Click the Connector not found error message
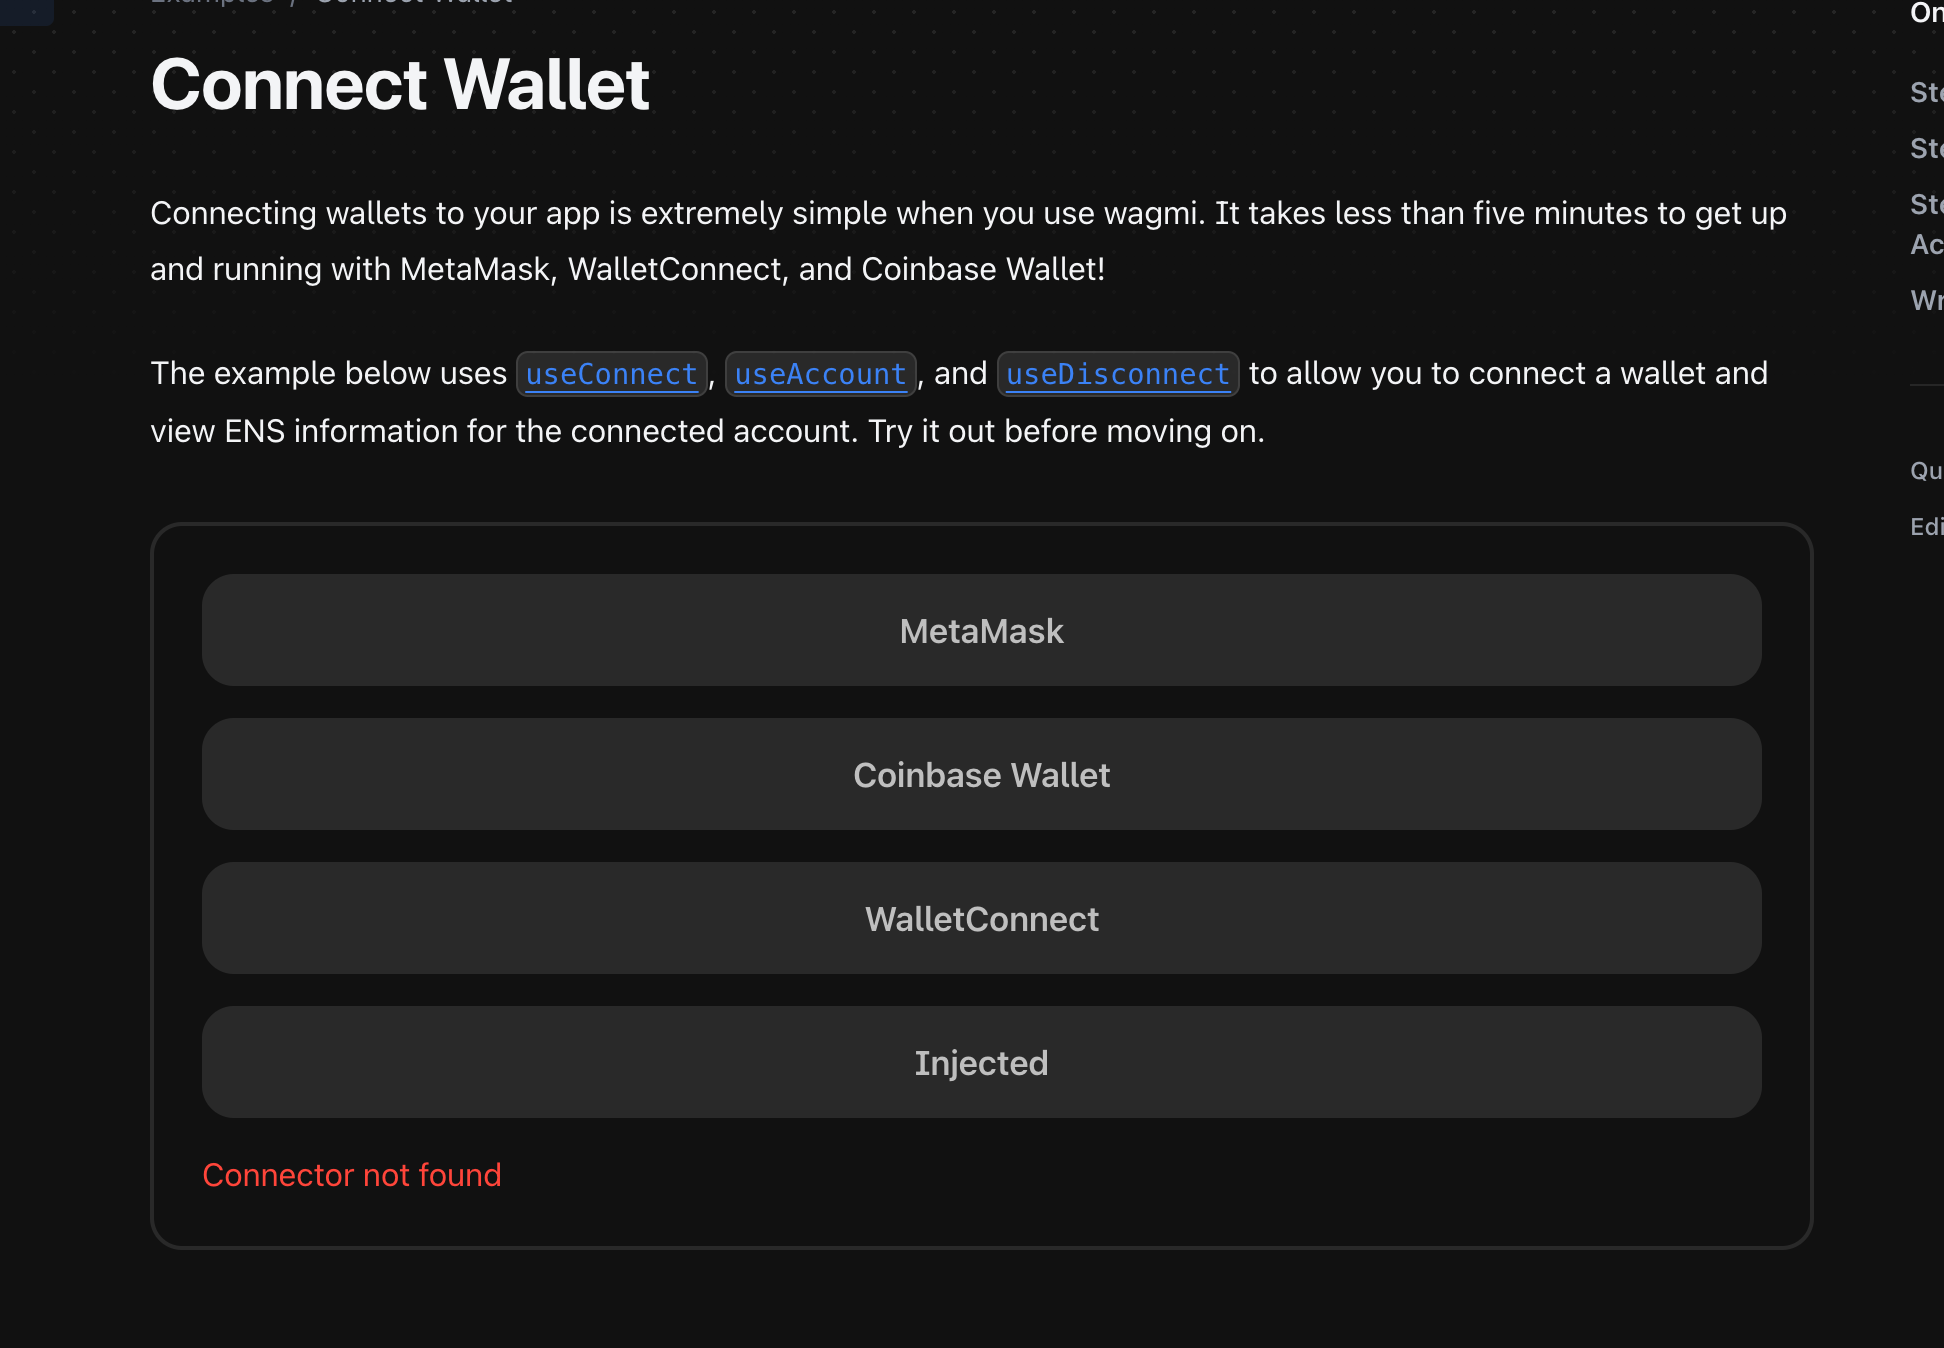The image size is (1944, 1348). (352, 1175)
